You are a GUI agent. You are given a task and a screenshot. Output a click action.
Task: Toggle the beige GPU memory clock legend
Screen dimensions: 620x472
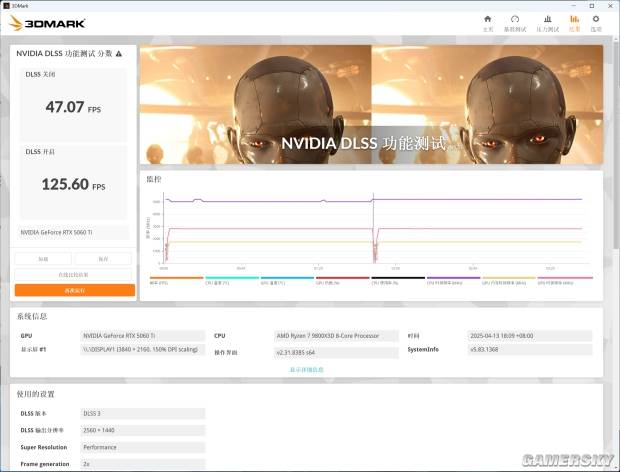click(x=508, y=280)
